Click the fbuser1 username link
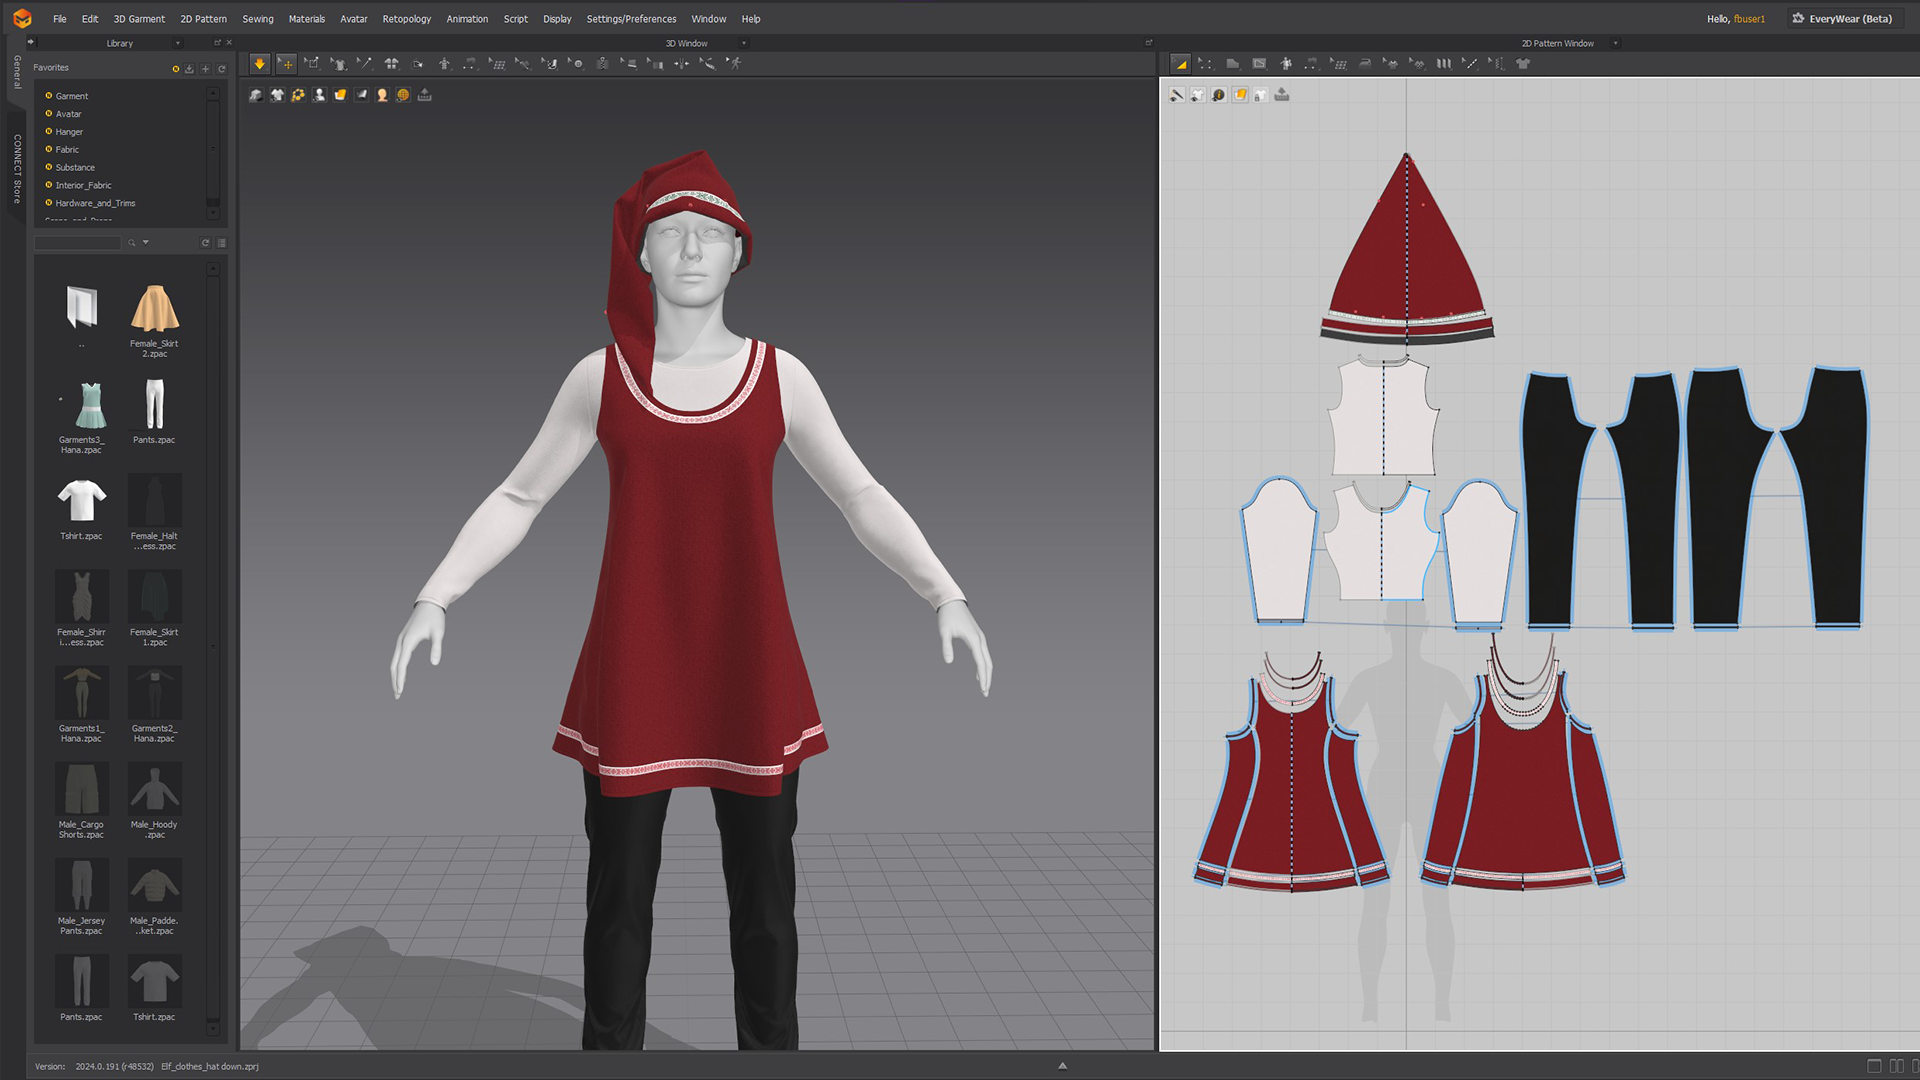This screenshot has width=1920, height=1080. (1749, 19)
